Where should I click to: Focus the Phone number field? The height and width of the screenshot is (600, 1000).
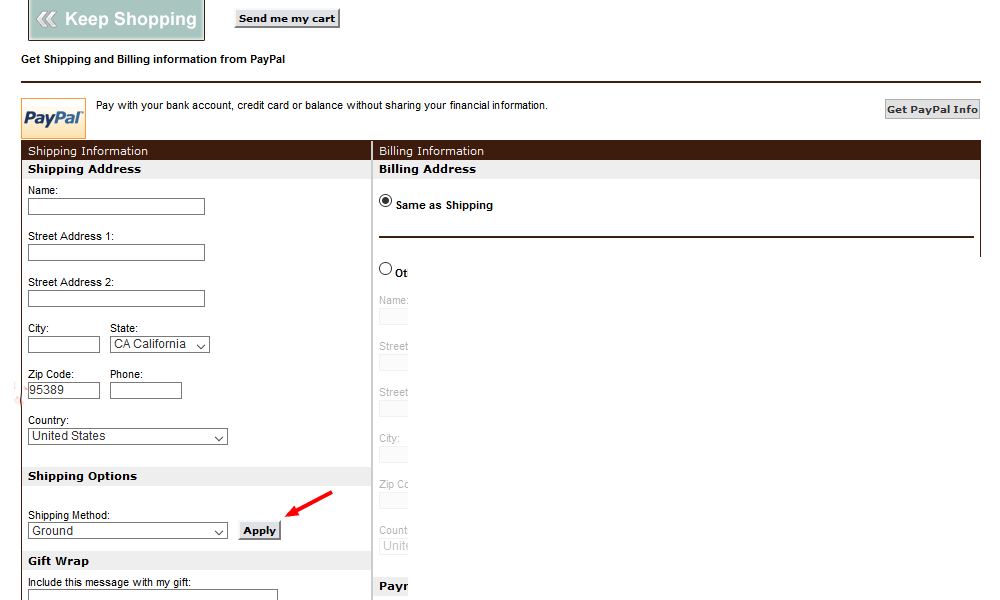tap(146, 391)
